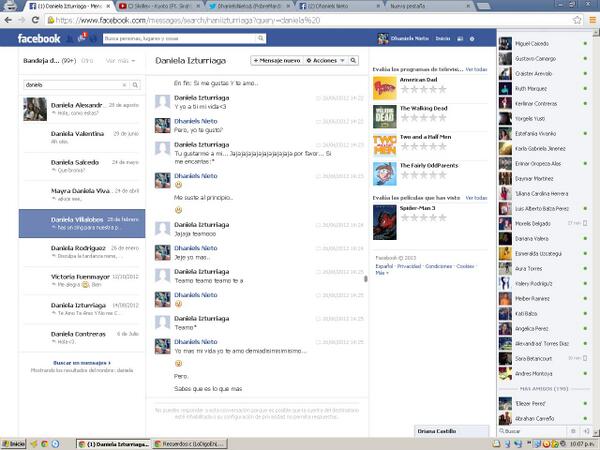Switch to the Daniela Izturriaga browser tab
Screen dimensions: 600x450
pyautogui.click(x=69, y=6)
